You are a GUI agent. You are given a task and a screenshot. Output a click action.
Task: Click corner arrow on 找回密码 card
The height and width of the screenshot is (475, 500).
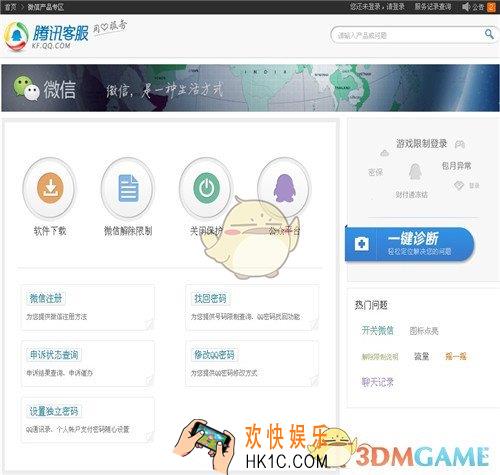coord(313,323)
